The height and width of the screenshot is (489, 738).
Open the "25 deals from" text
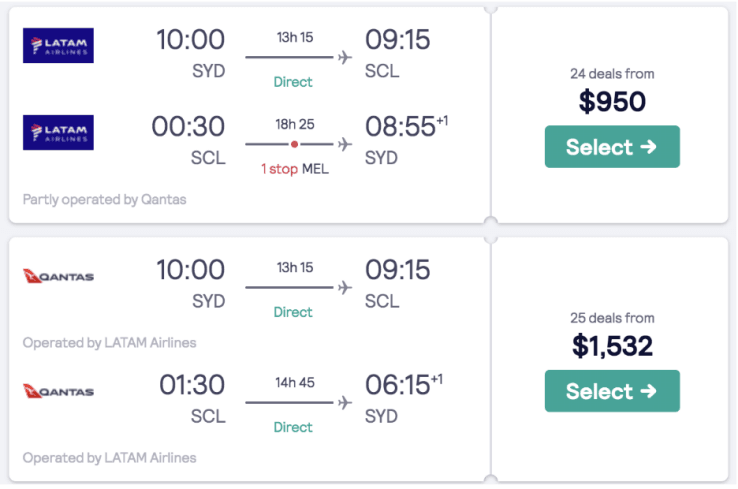[612, 318]
